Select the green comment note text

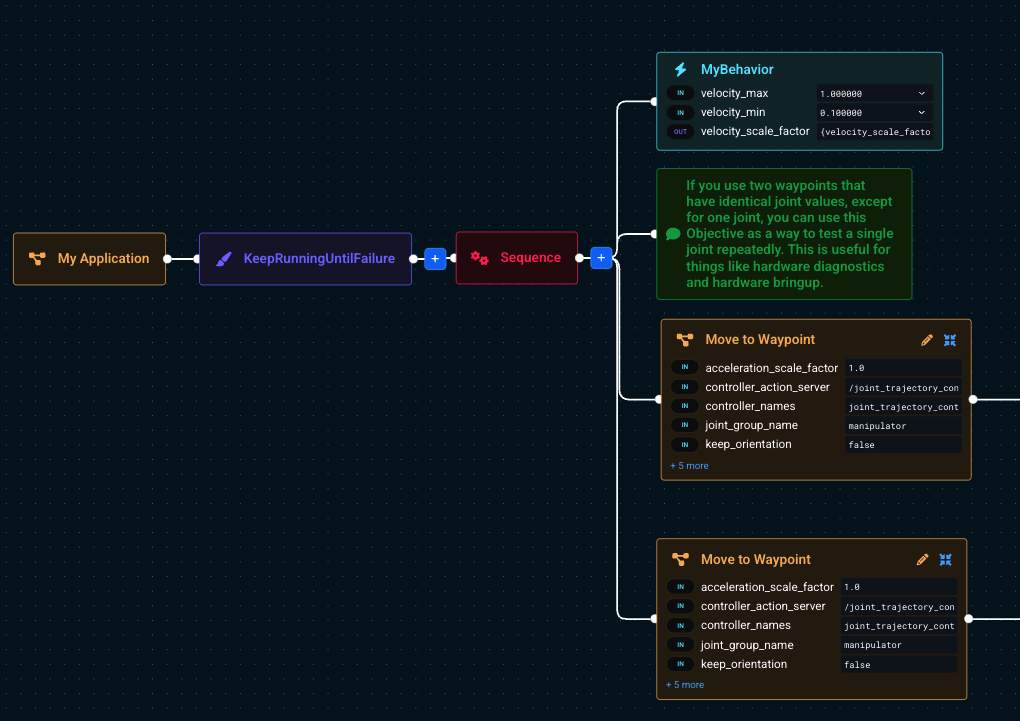(x=789, y=234)
